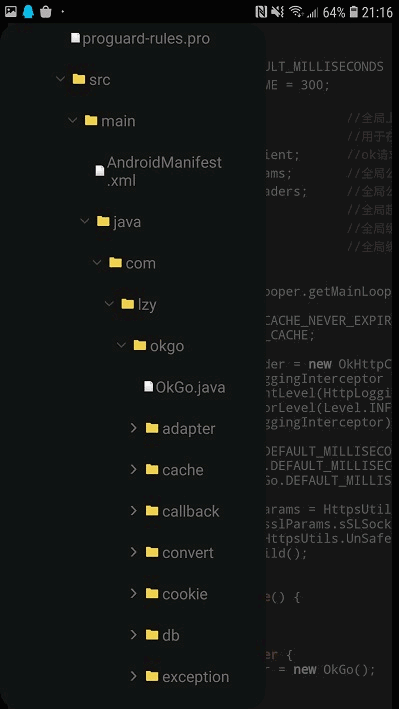Collapse the com folder arrow

click(97, 262)
